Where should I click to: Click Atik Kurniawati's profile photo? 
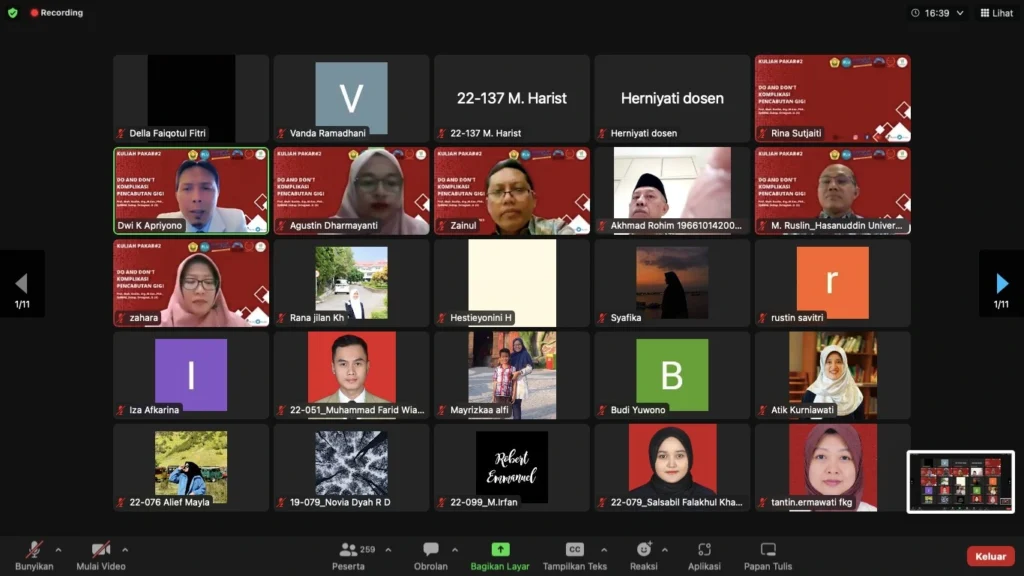pos(833,375)
